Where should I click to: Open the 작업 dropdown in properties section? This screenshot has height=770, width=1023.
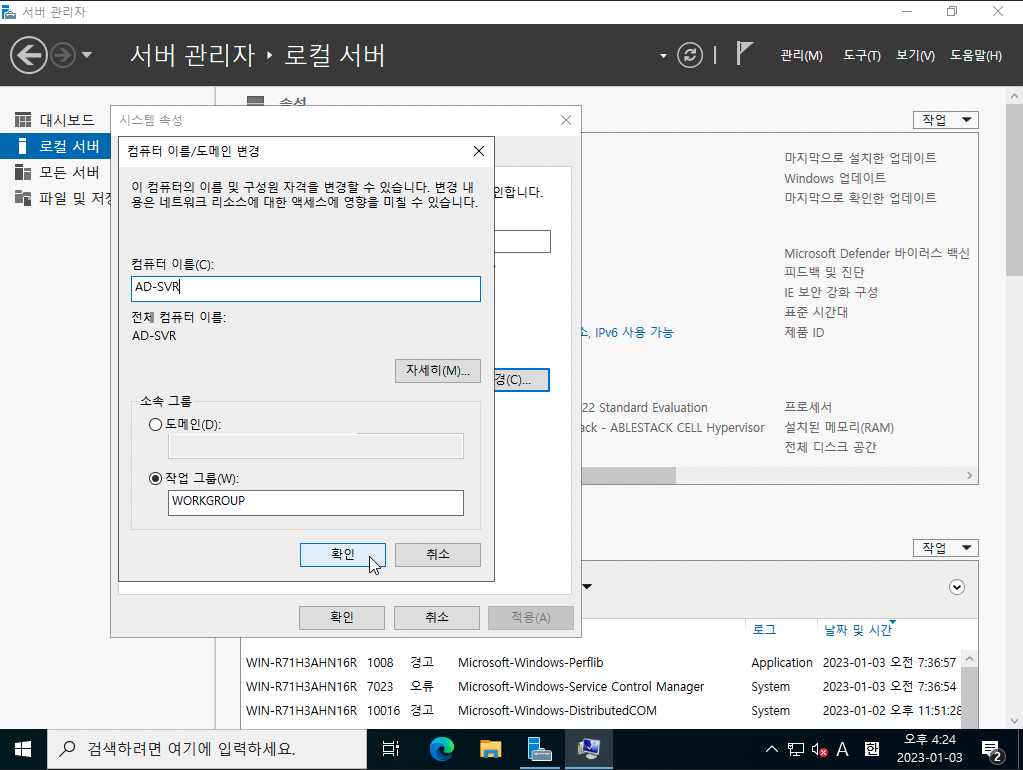[946, 120]
